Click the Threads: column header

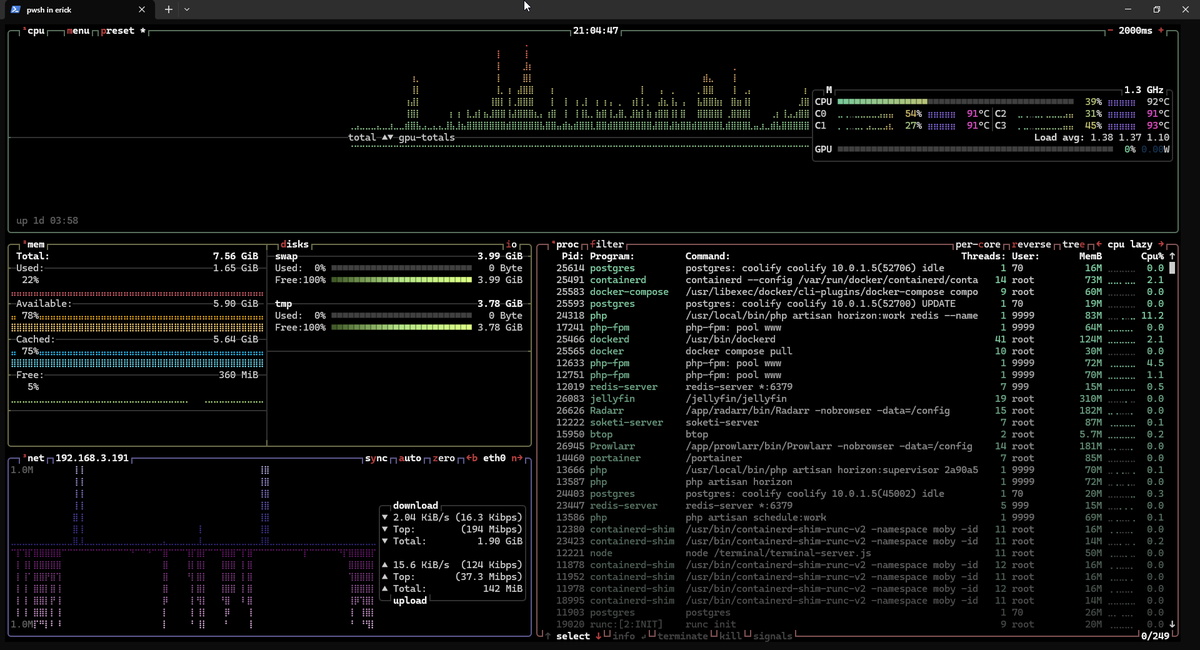982,256
